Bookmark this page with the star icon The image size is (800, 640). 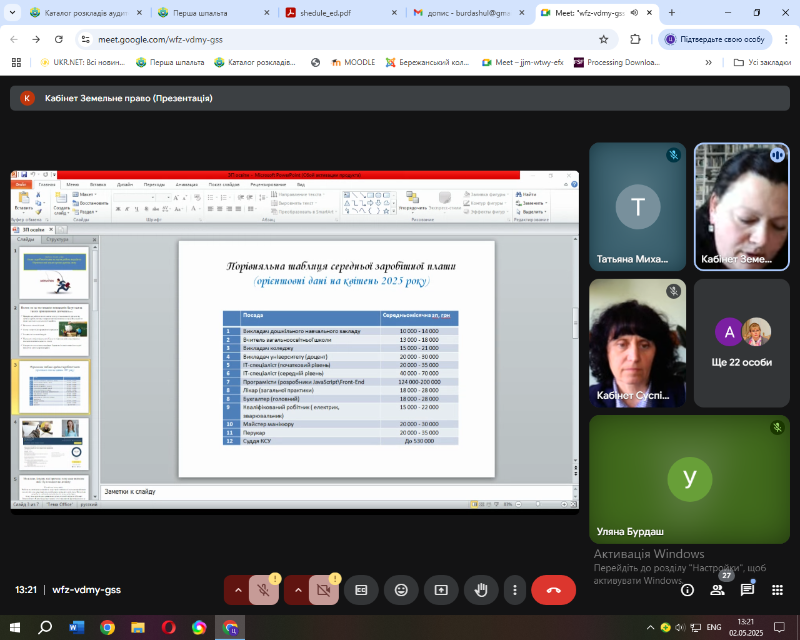[603, 39]
